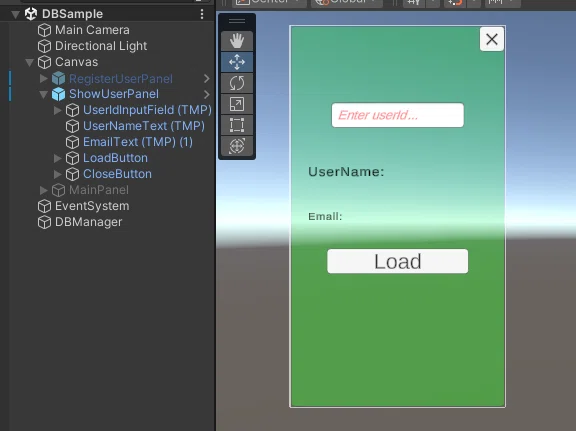Select the Rect tool
The width and height of the screenshot is (576, 431).
(237, 125)
